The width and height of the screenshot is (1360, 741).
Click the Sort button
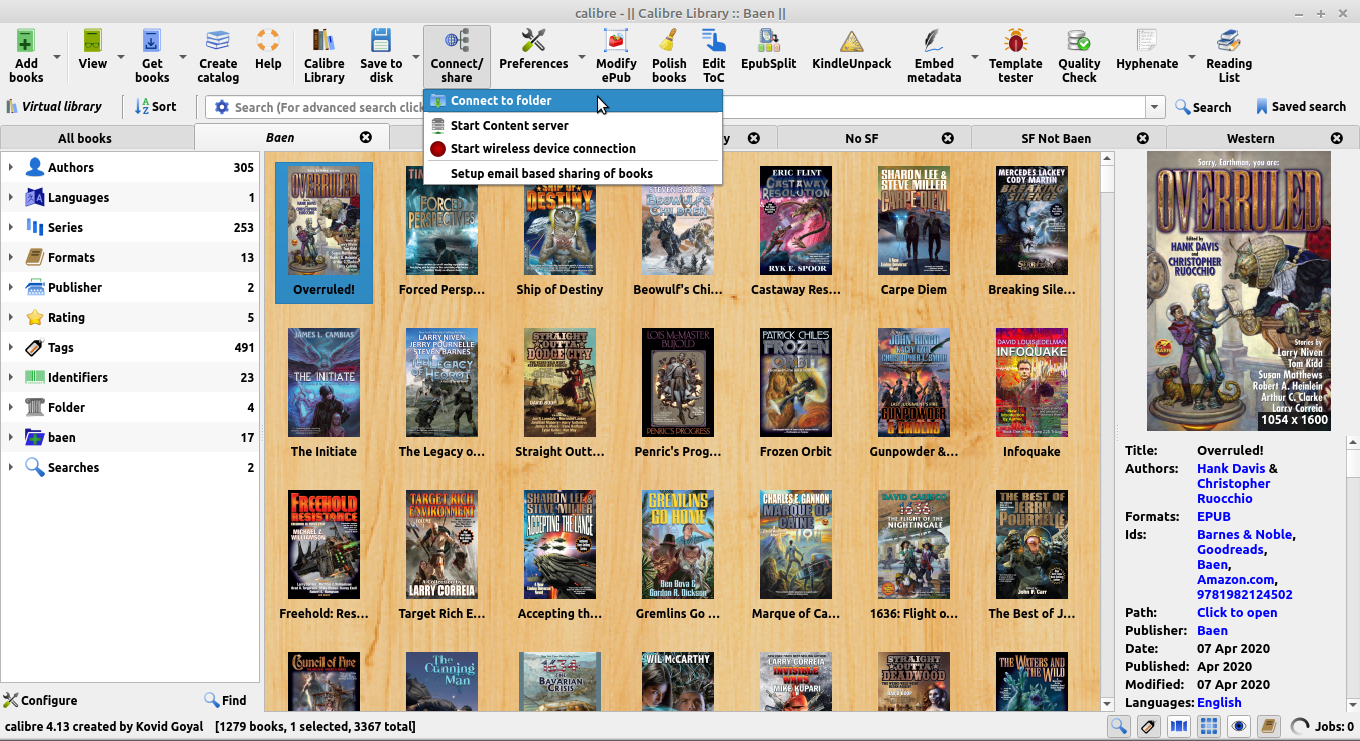(x=156, y=107)
